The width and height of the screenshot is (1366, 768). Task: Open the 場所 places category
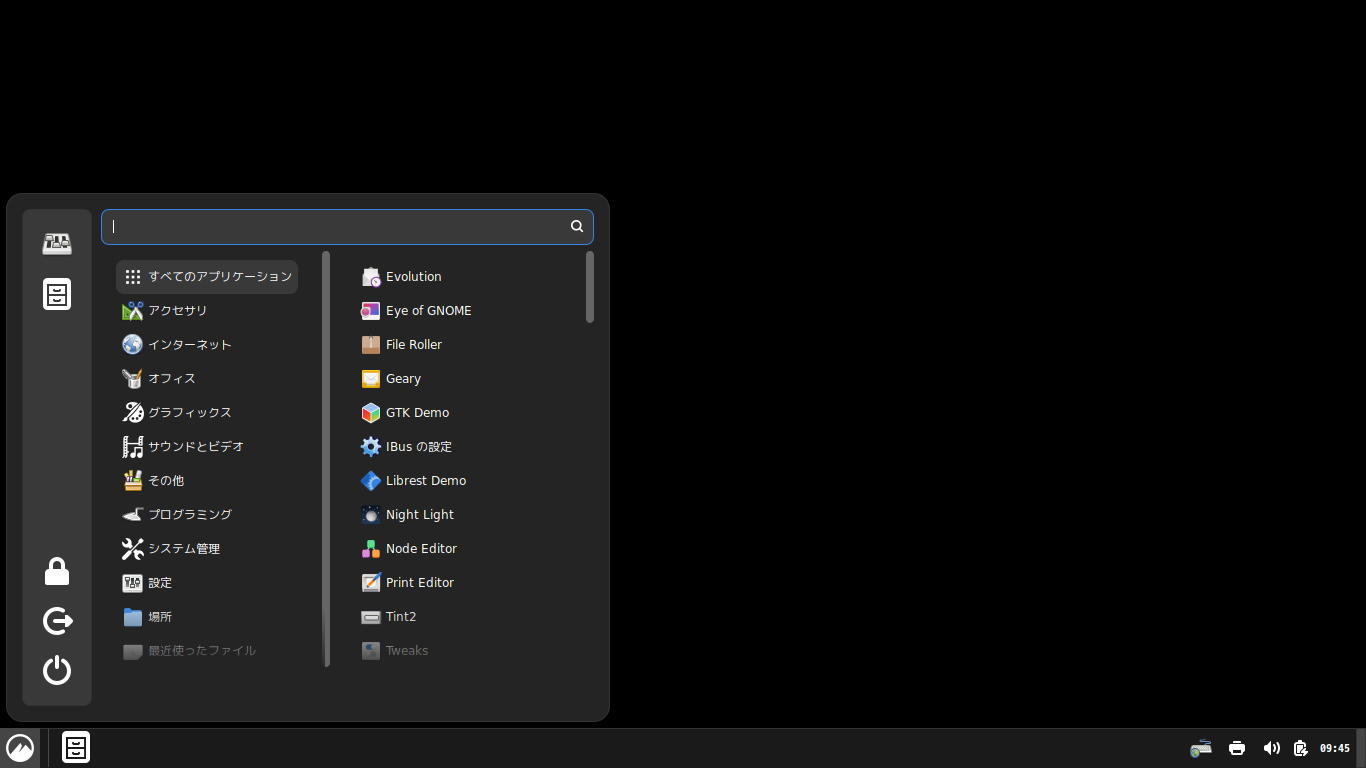coord(207,617)
